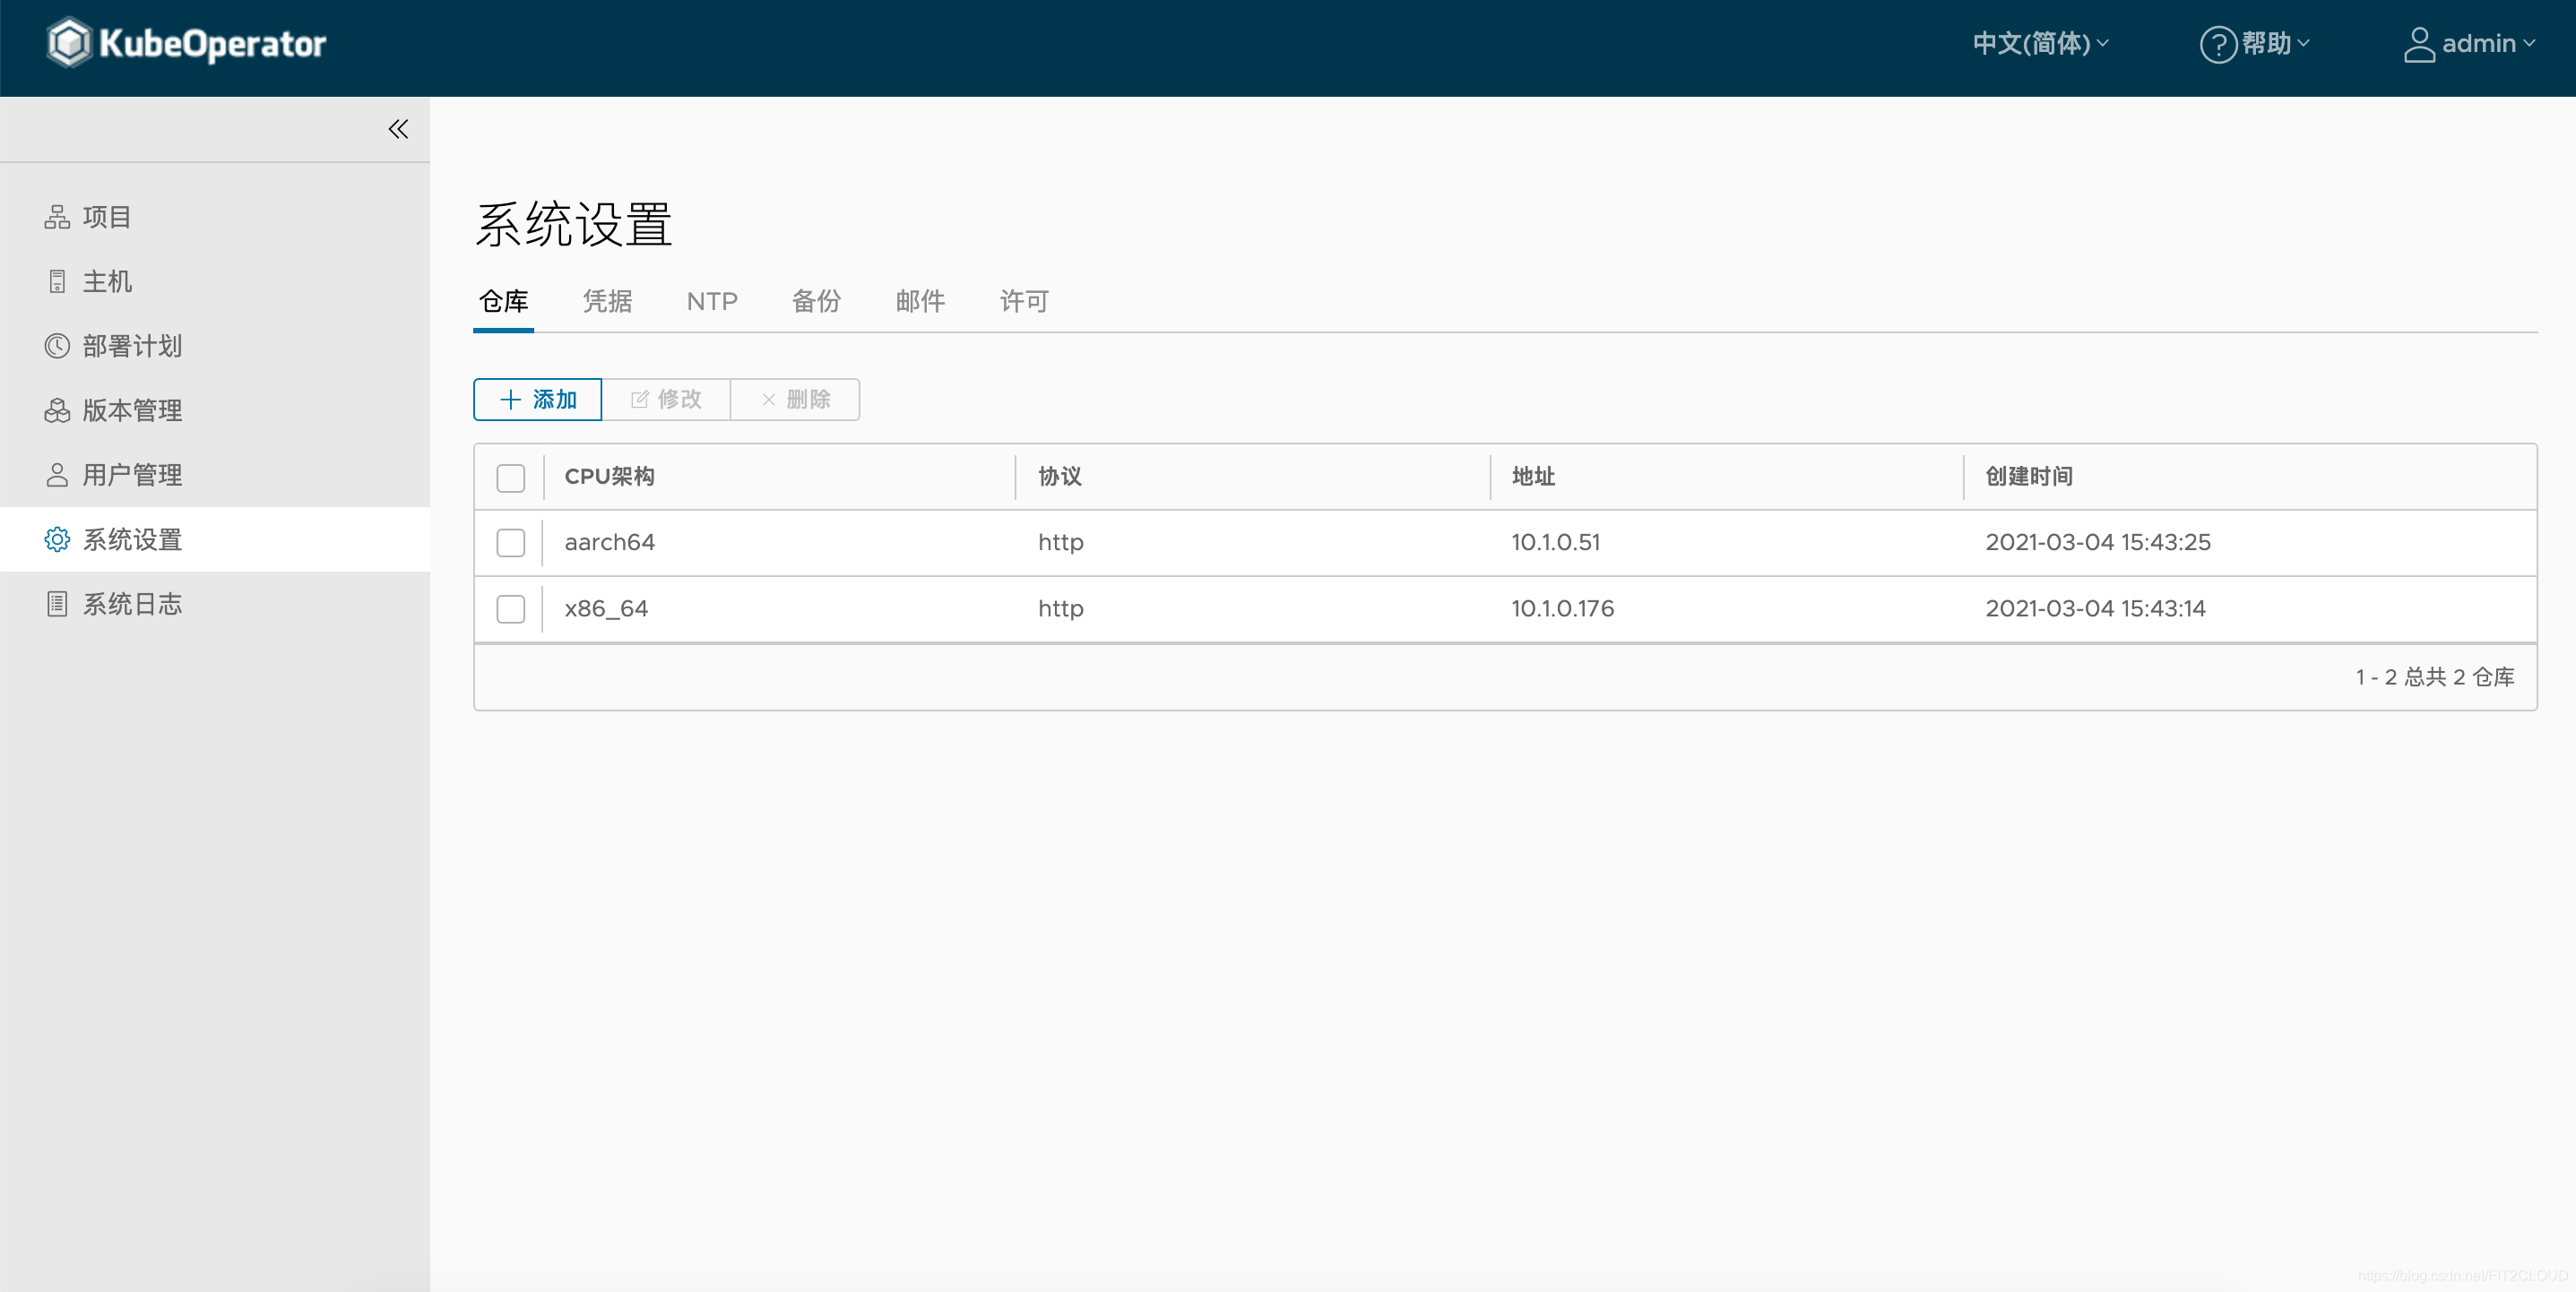Switch to the 凭据 credentials tab

tap(607, 301)
